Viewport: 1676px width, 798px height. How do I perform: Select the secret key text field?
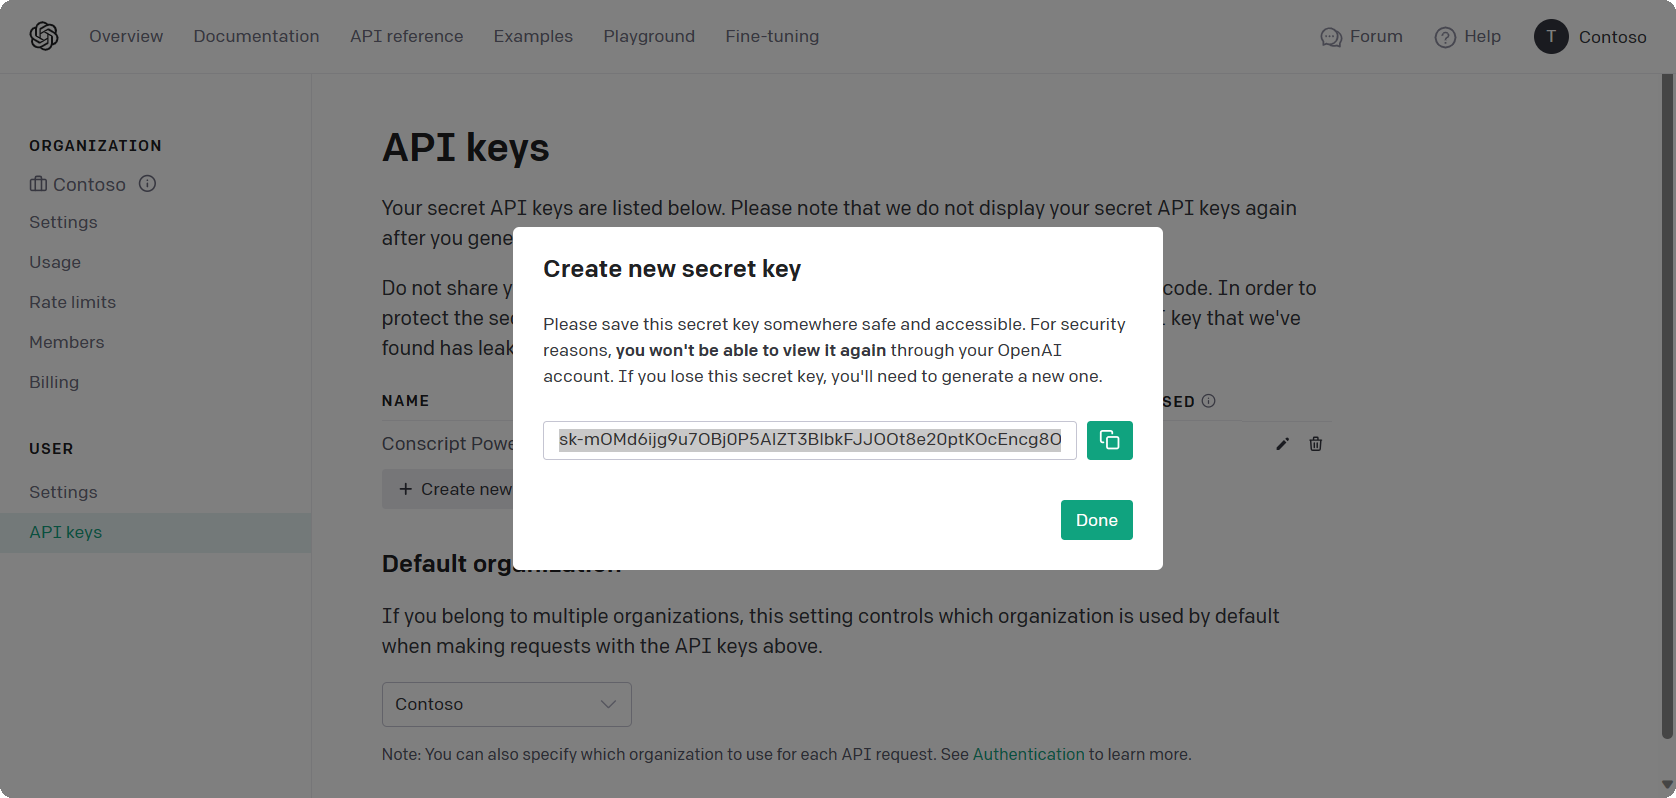point(809,440)
